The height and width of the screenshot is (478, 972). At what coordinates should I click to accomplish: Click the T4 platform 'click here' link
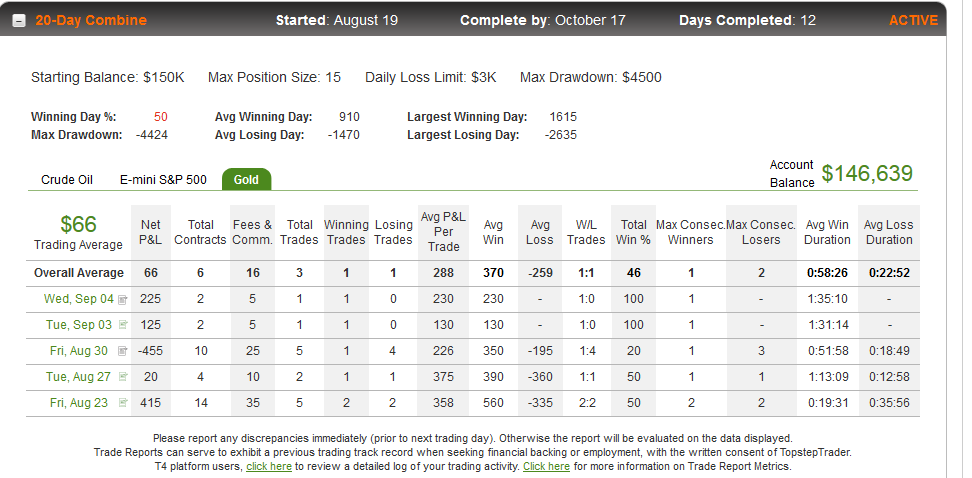pos(269,466)
